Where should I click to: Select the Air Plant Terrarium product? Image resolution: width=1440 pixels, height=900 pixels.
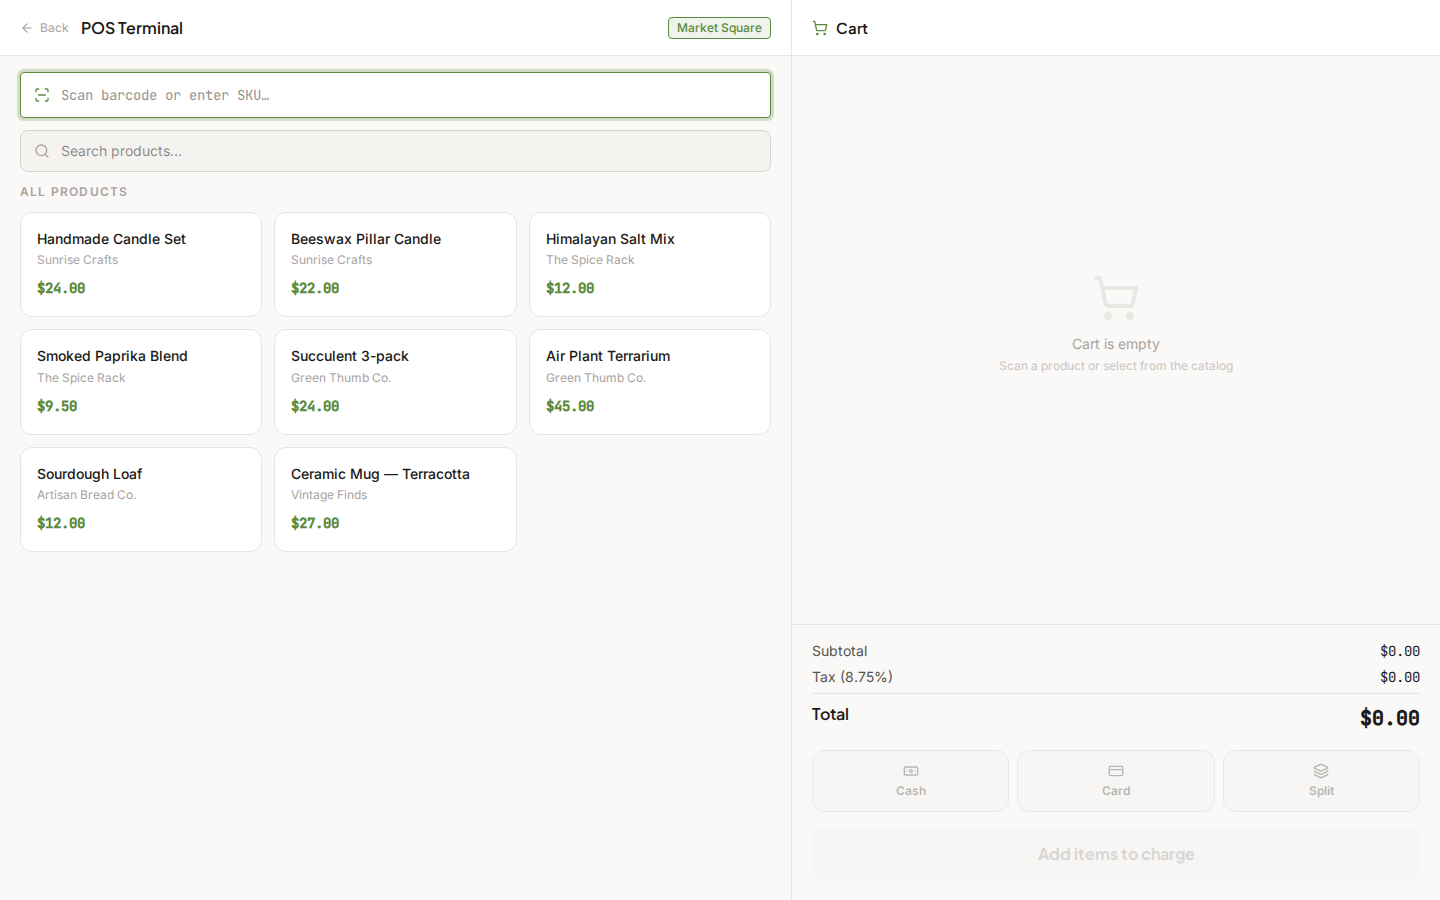(x=649, y=382)
